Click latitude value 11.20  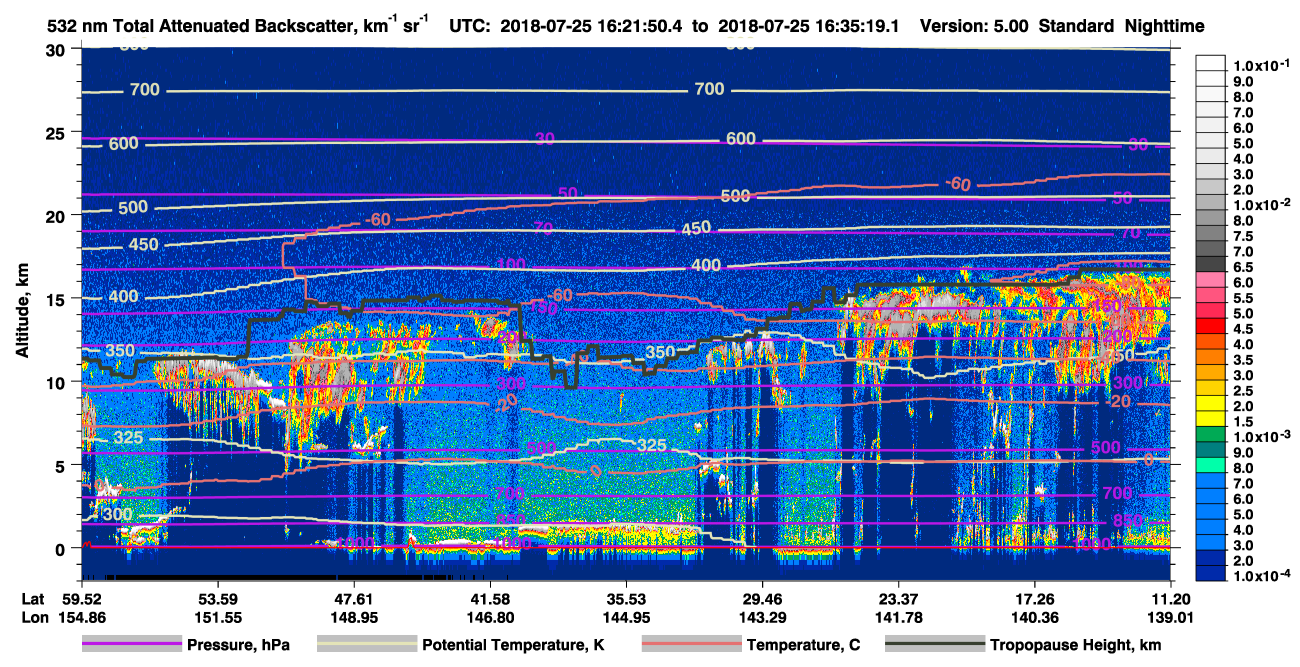pos(1170,598)
